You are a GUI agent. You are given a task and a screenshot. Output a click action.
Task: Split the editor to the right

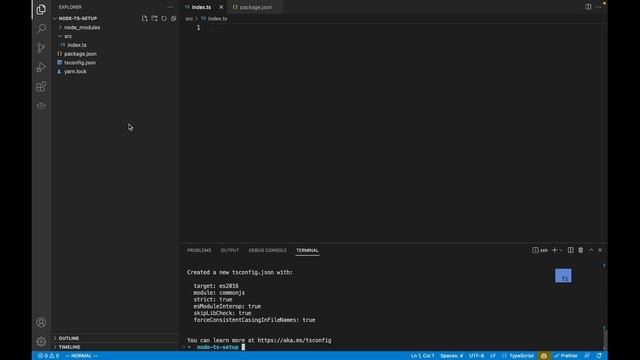[588, 7]
